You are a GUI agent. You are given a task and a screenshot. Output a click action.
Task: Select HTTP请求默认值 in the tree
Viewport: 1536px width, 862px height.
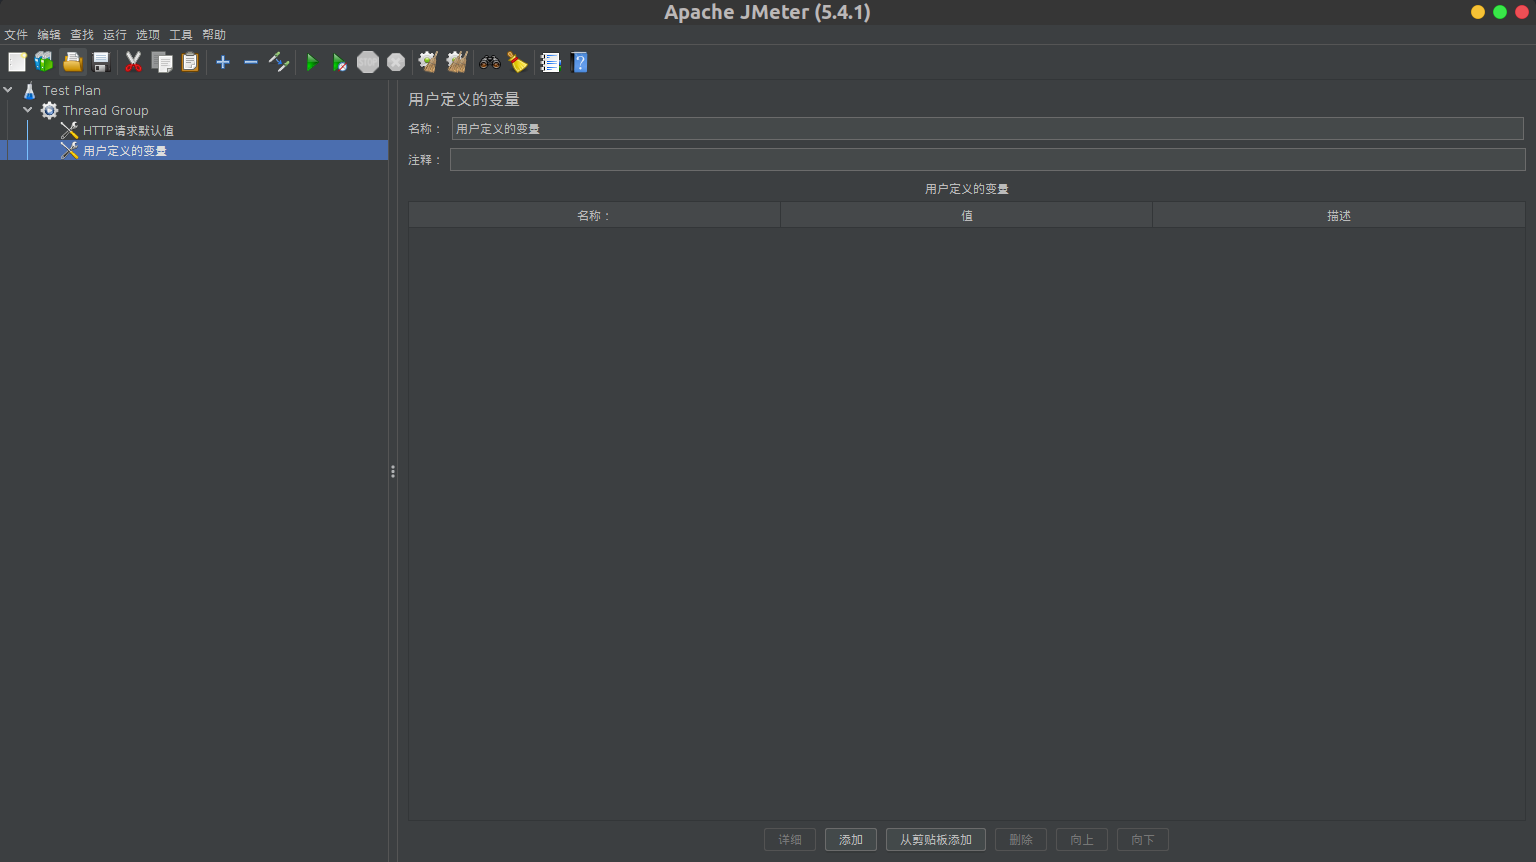point(128,130)
